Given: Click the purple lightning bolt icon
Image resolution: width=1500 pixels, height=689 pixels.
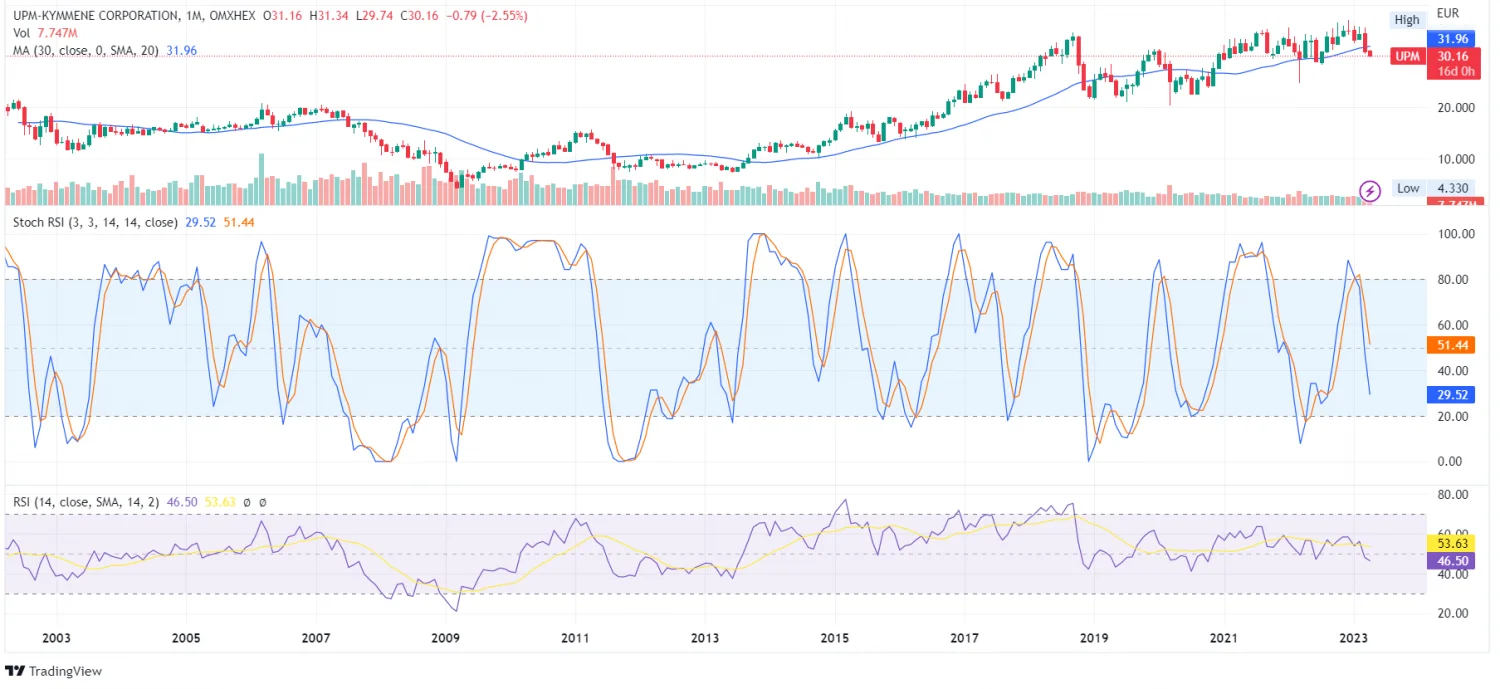Looking at the screenshot, I should 1370,190.
